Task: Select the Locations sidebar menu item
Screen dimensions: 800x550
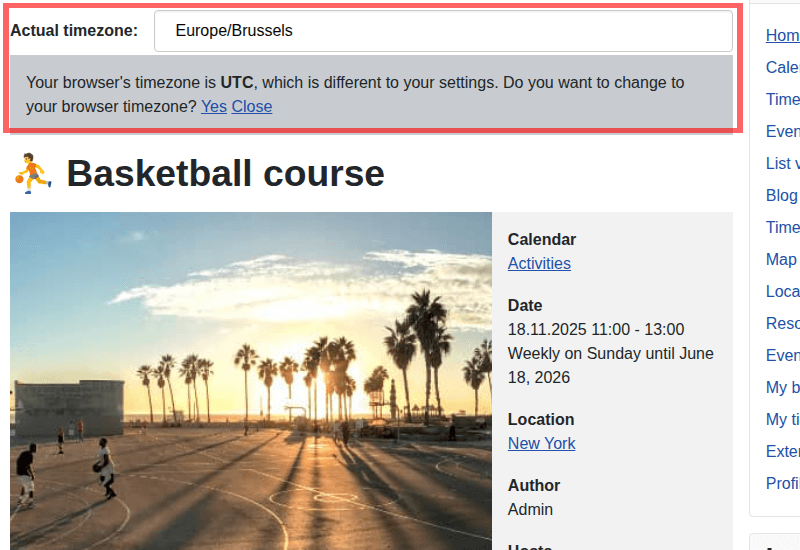Action: pos(783,291)
